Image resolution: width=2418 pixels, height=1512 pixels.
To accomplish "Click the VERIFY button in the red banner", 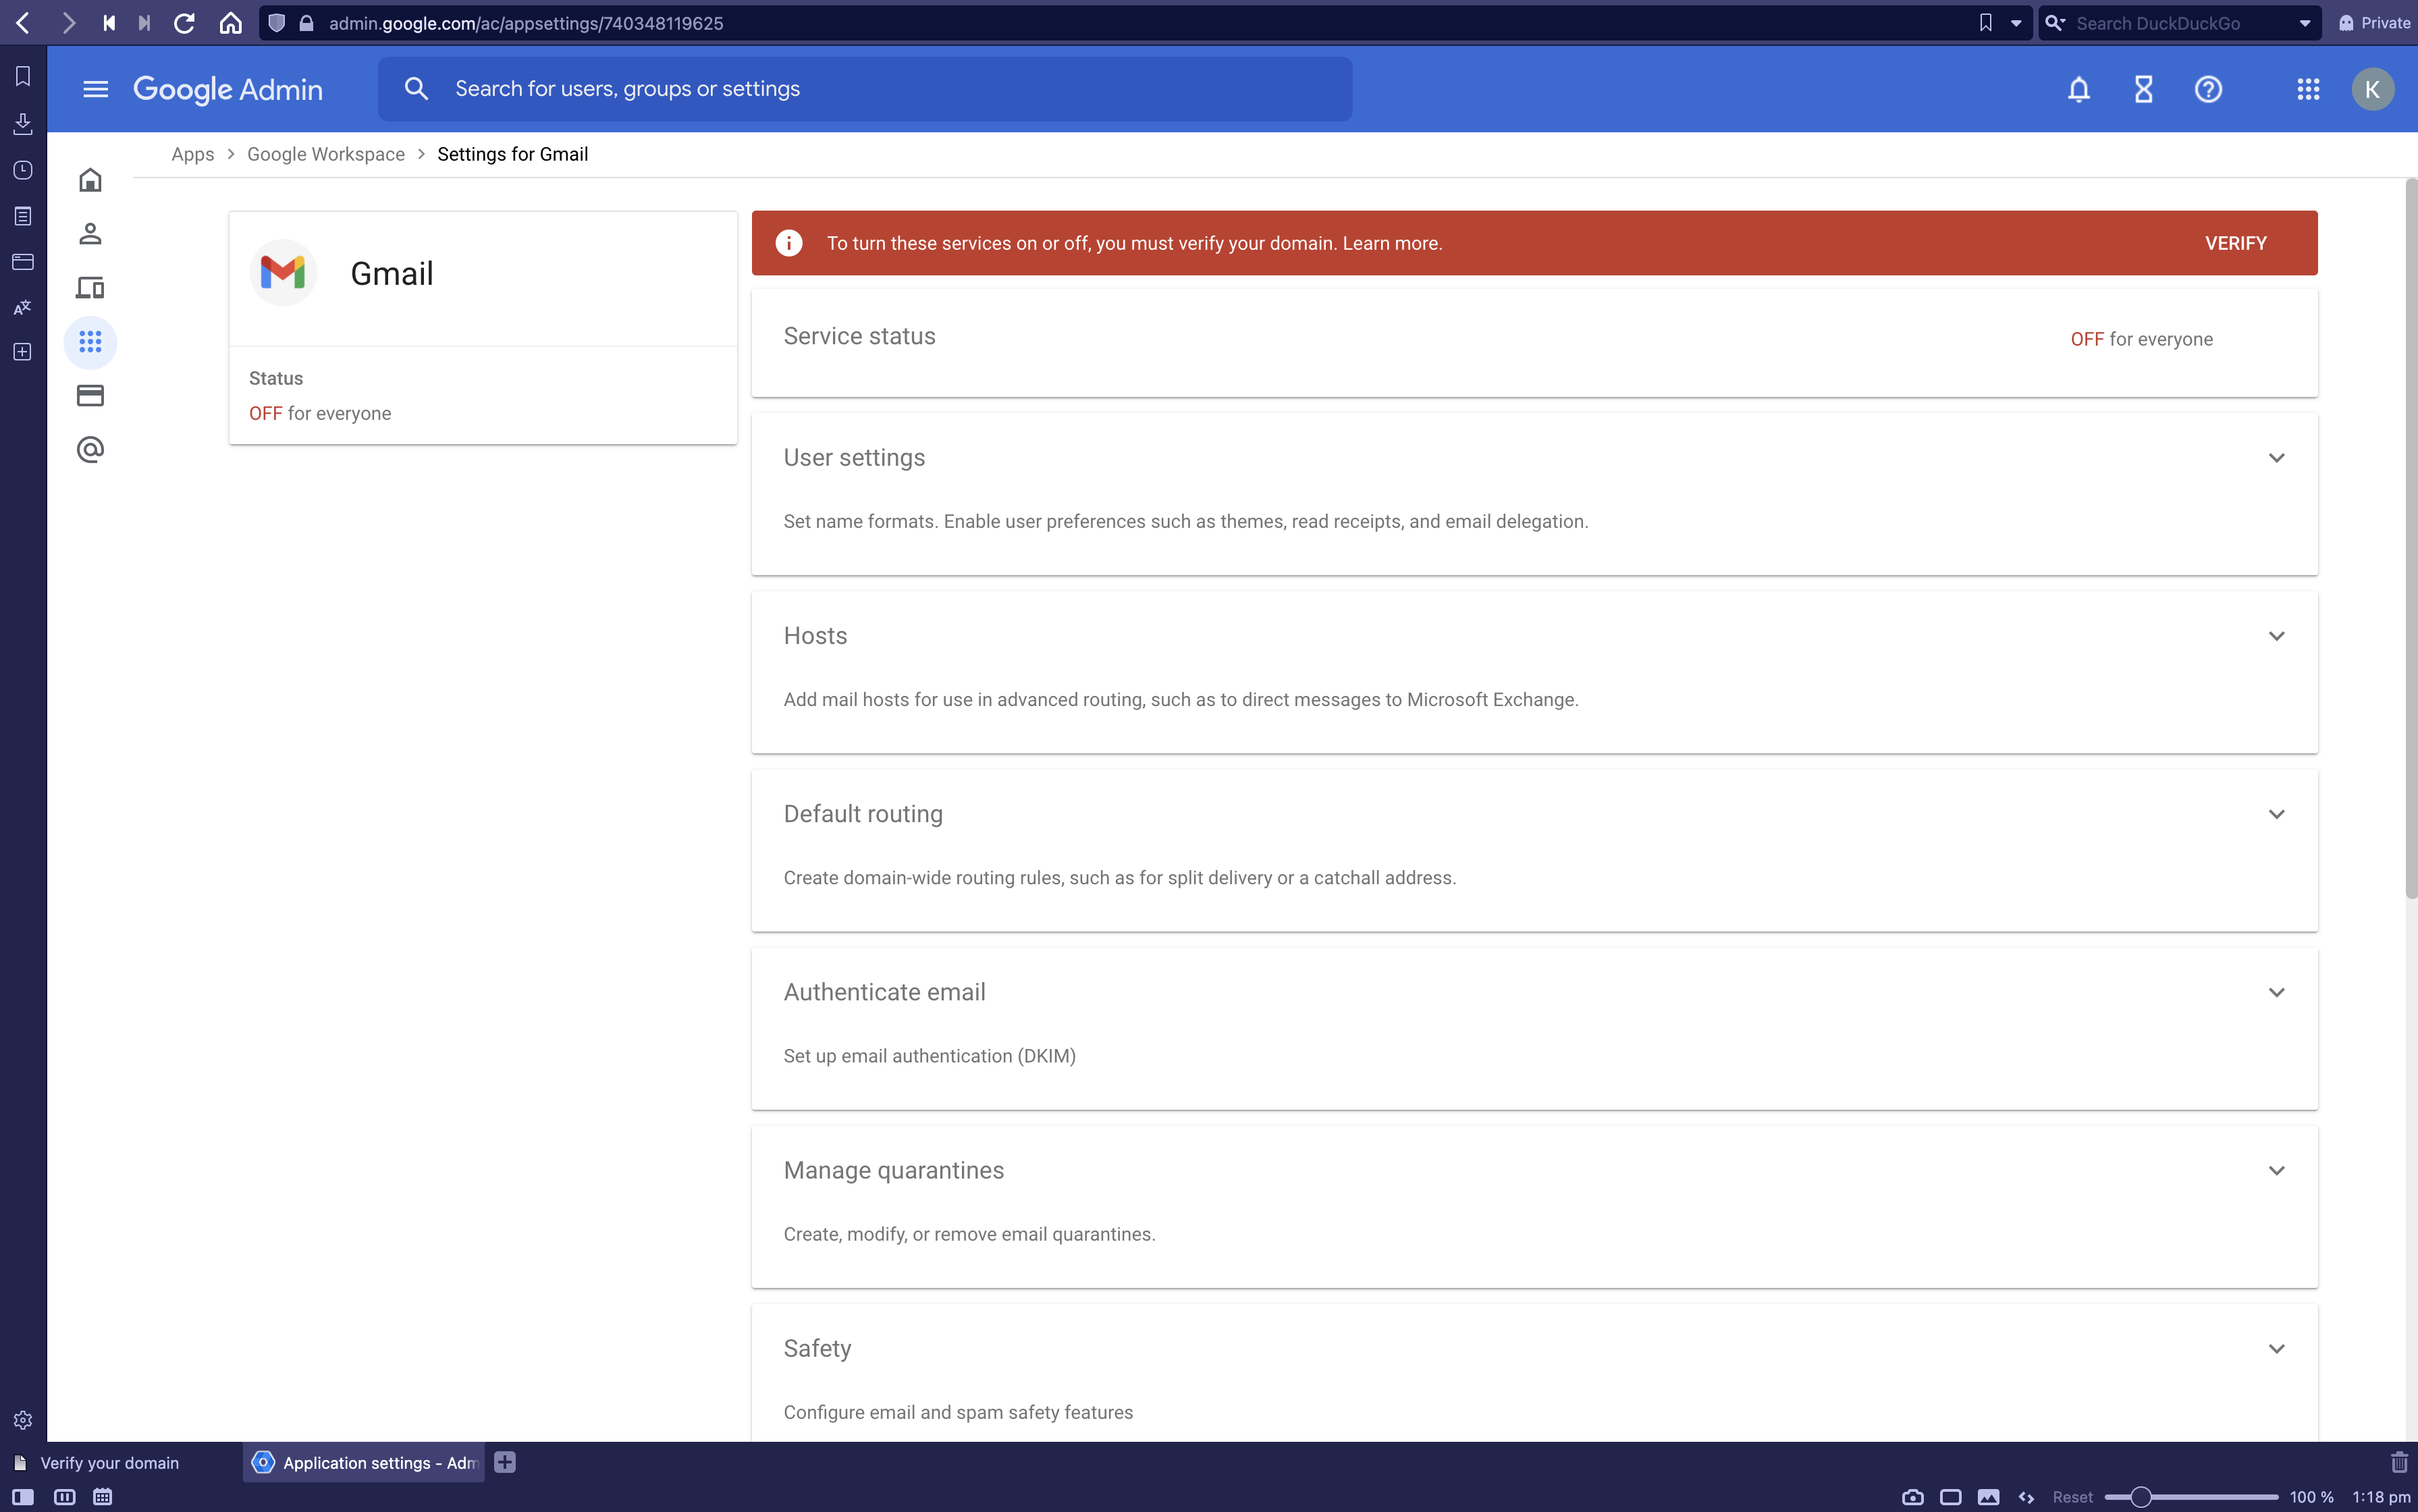I will 2235,243.
